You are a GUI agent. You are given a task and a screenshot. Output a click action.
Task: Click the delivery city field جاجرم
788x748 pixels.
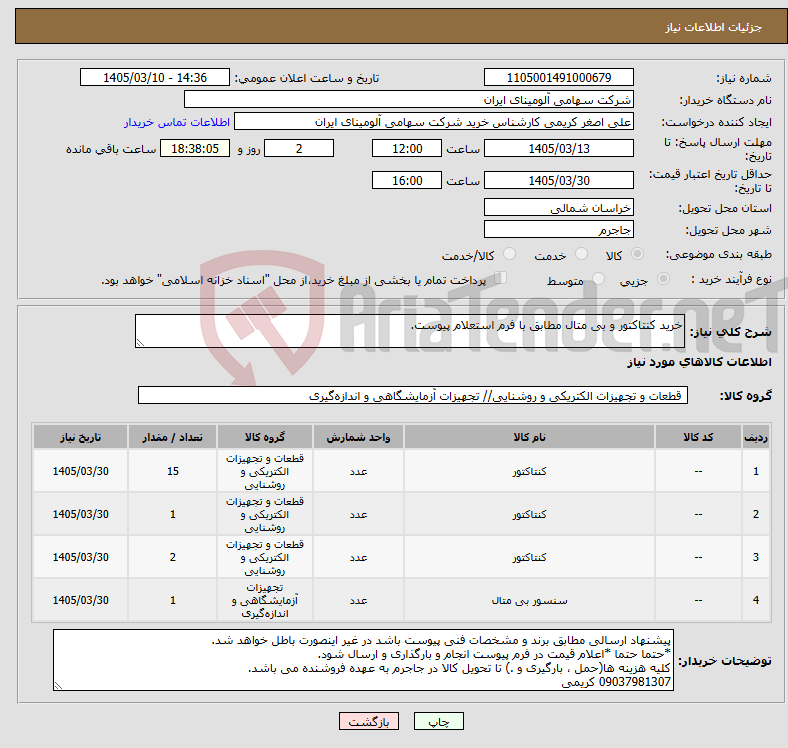coord(558,229)
